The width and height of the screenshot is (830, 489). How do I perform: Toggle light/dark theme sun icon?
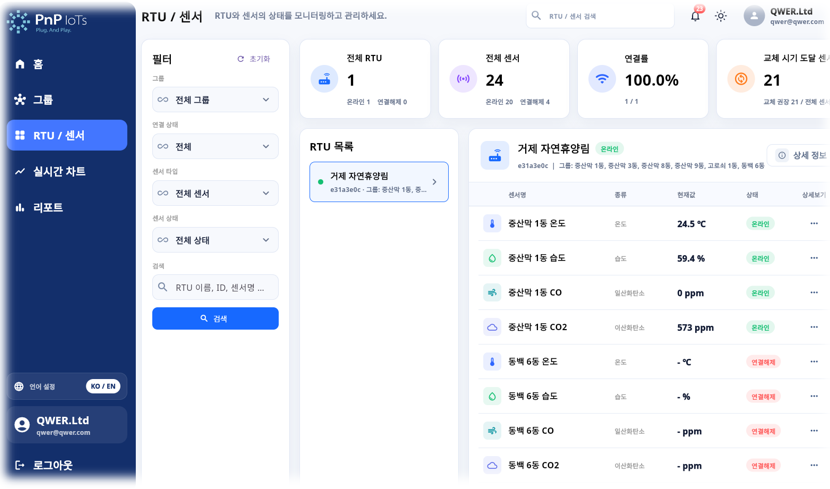click(x=720, y=16)
